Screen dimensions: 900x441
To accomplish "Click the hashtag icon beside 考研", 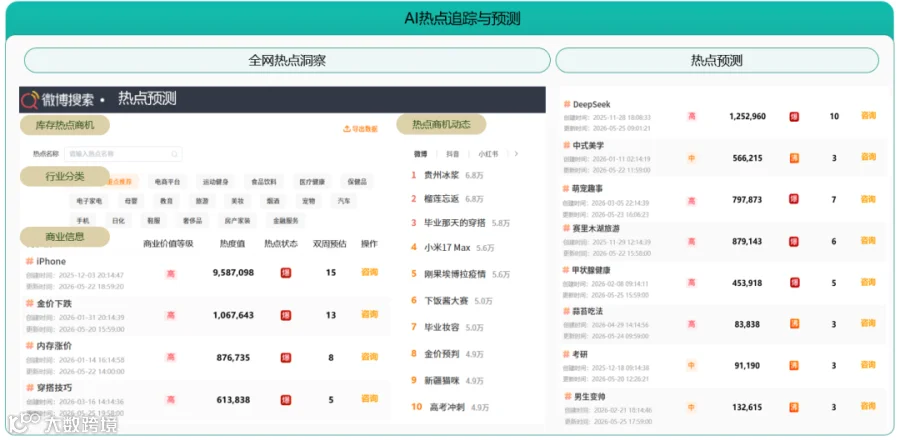I will click(x=567, y=354).
